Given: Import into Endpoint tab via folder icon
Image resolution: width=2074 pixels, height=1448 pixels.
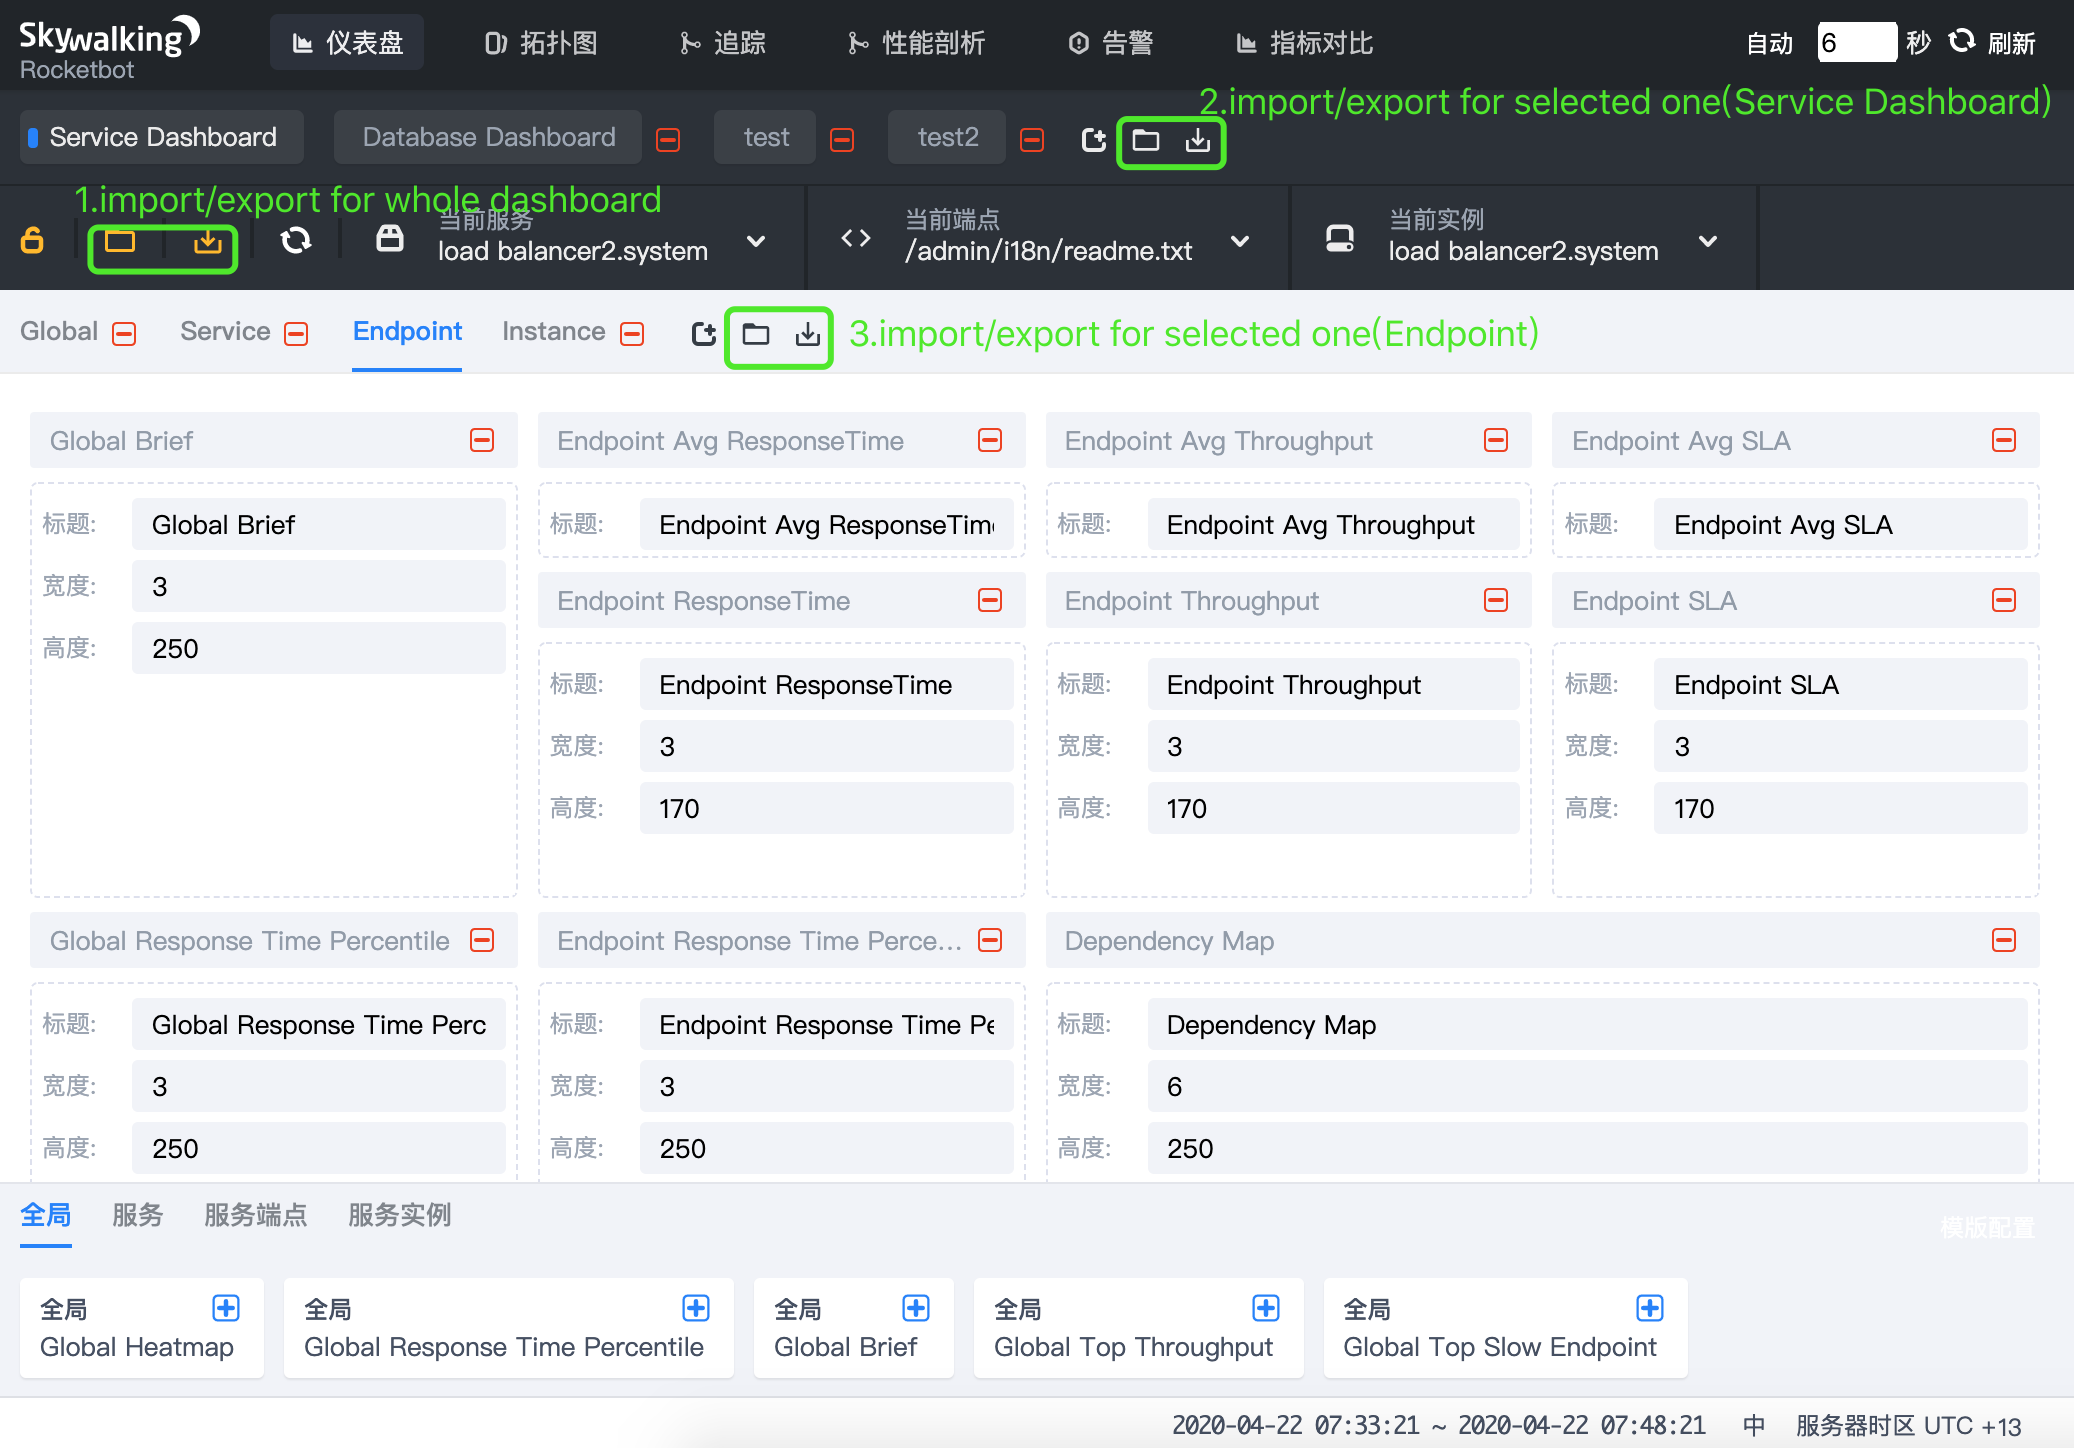Looking at the screenshot, I should pos(756,335).
